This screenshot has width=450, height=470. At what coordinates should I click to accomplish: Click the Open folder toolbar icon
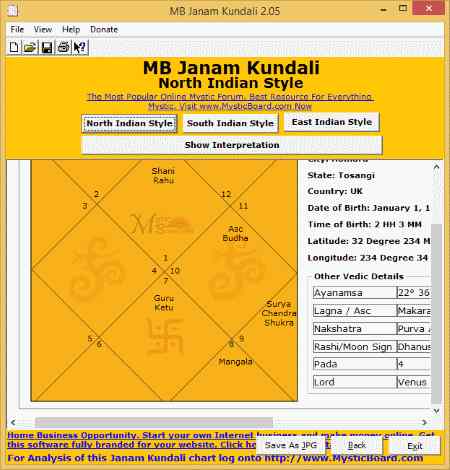30,47
